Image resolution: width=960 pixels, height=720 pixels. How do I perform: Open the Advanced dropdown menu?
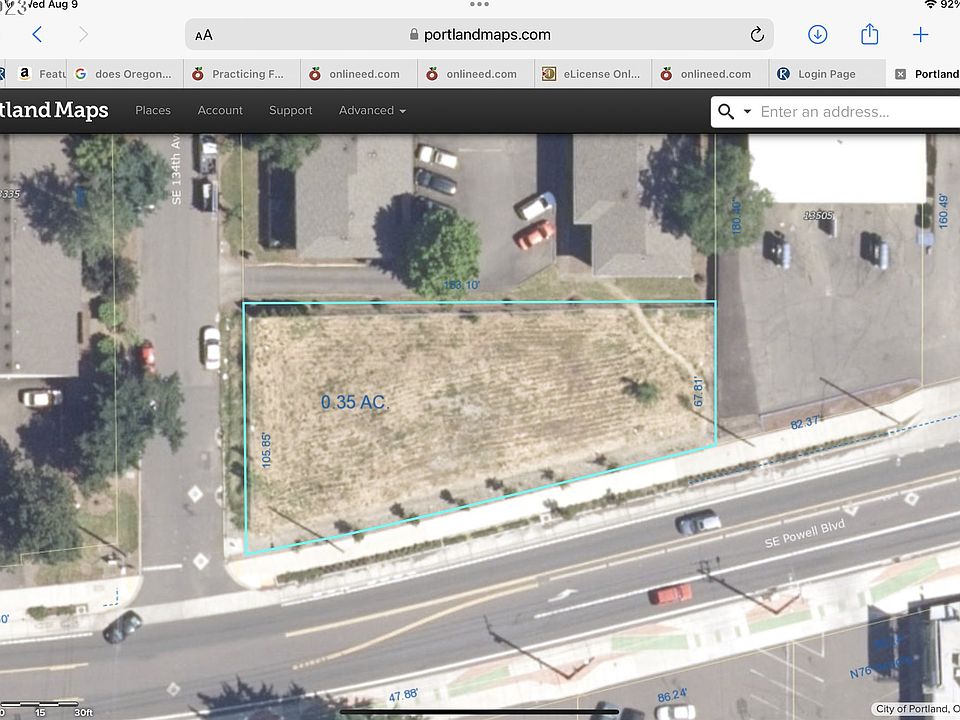point(372,110)
